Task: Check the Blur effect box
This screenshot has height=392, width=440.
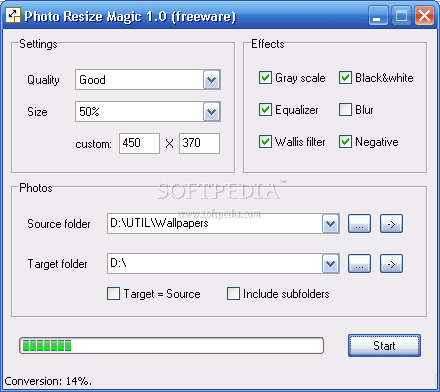Action: tap(345, 110)
